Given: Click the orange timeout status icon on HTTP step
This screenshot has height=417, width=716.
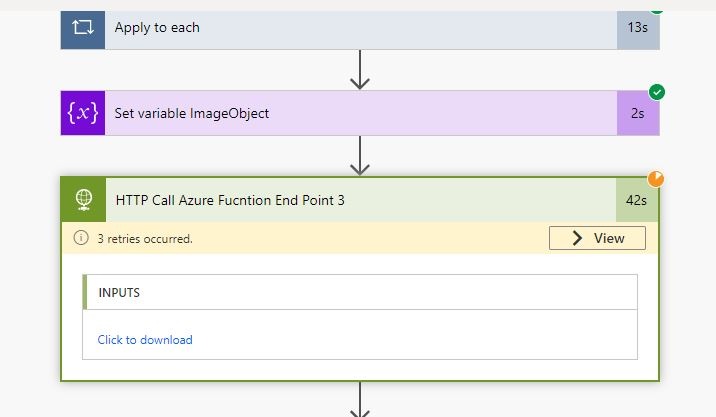Looking at the screenshot, I should click(656, 179).
